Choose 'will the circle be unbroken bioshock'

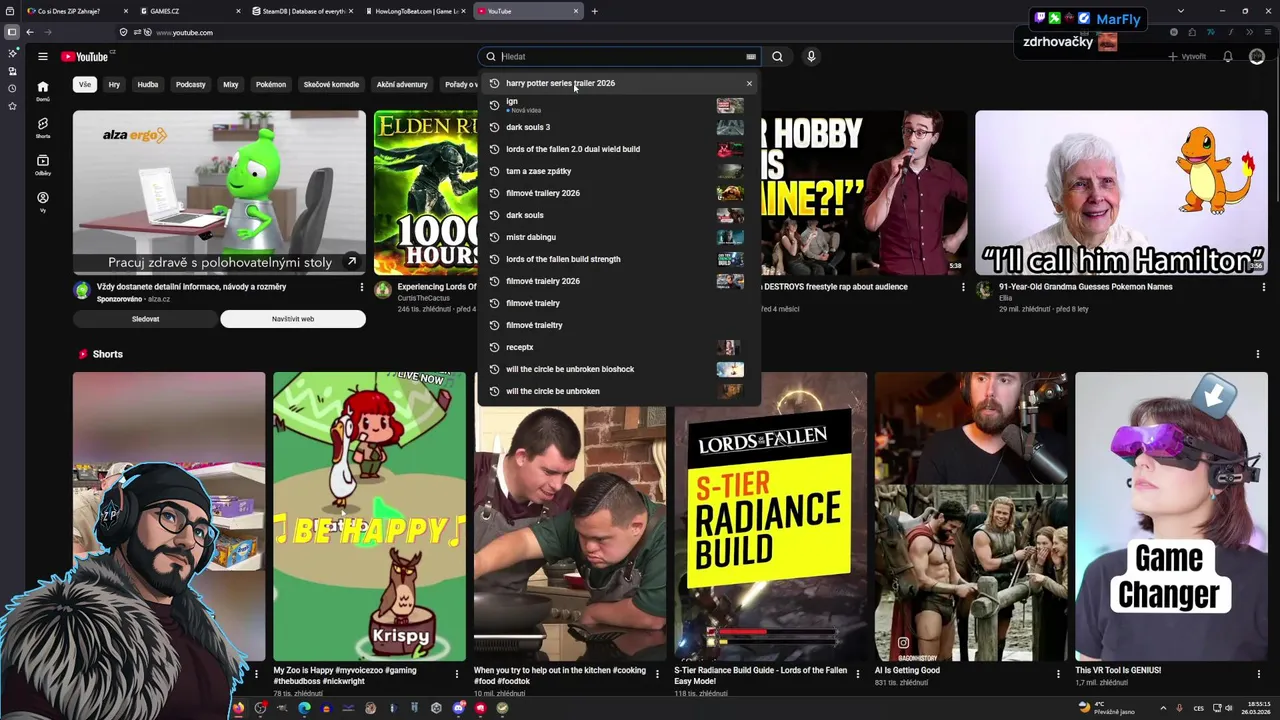pos(620,369)
